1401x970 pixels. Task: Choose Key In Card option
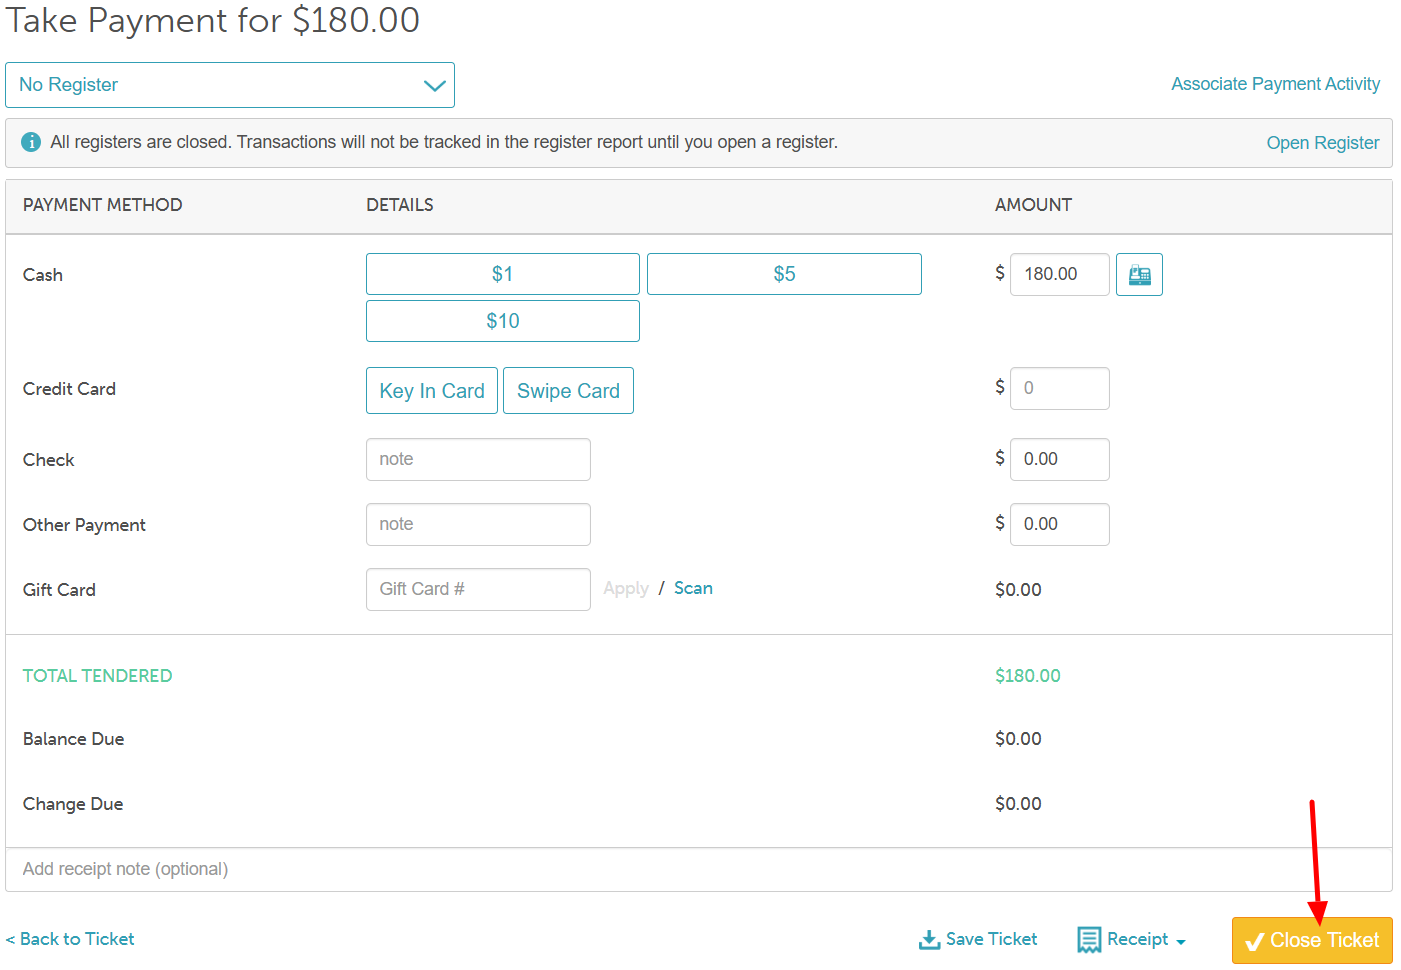[432, 391]
